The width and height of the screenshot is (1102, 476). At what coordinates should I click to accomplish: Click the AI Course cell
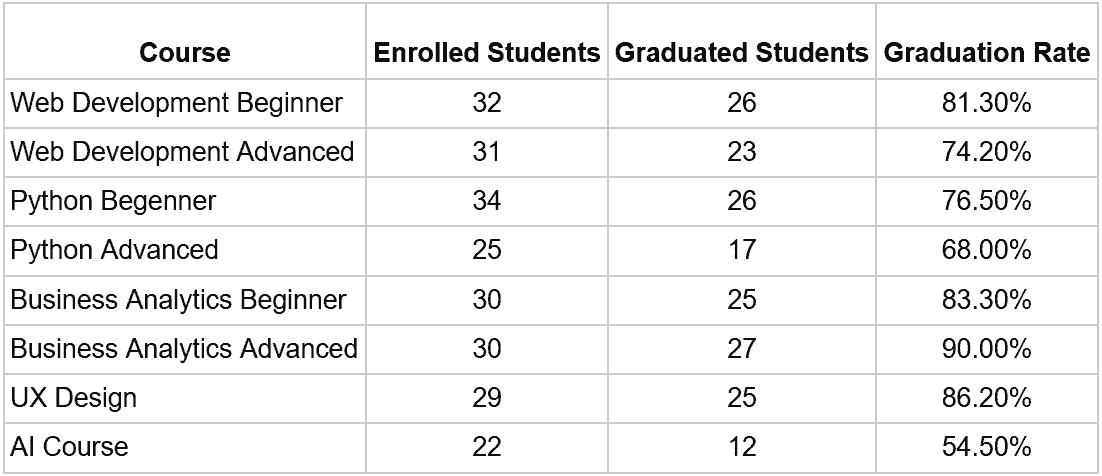point(69,446)
